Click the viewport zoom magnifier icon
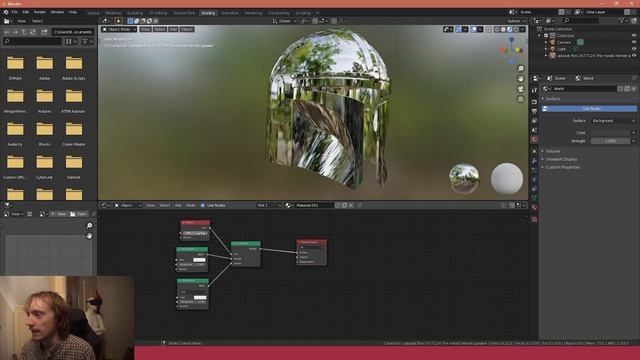 coord(520,69)
